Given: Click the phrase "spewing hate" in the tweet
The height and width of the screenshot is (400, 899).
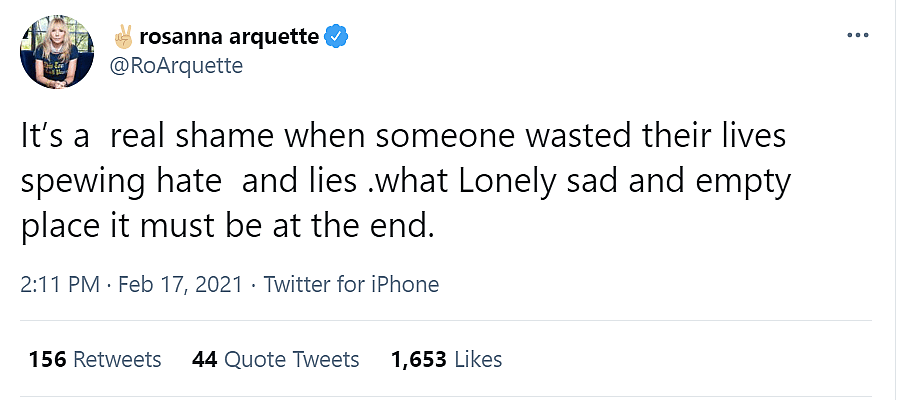Looking at the screenshot, I should [120, 182].
